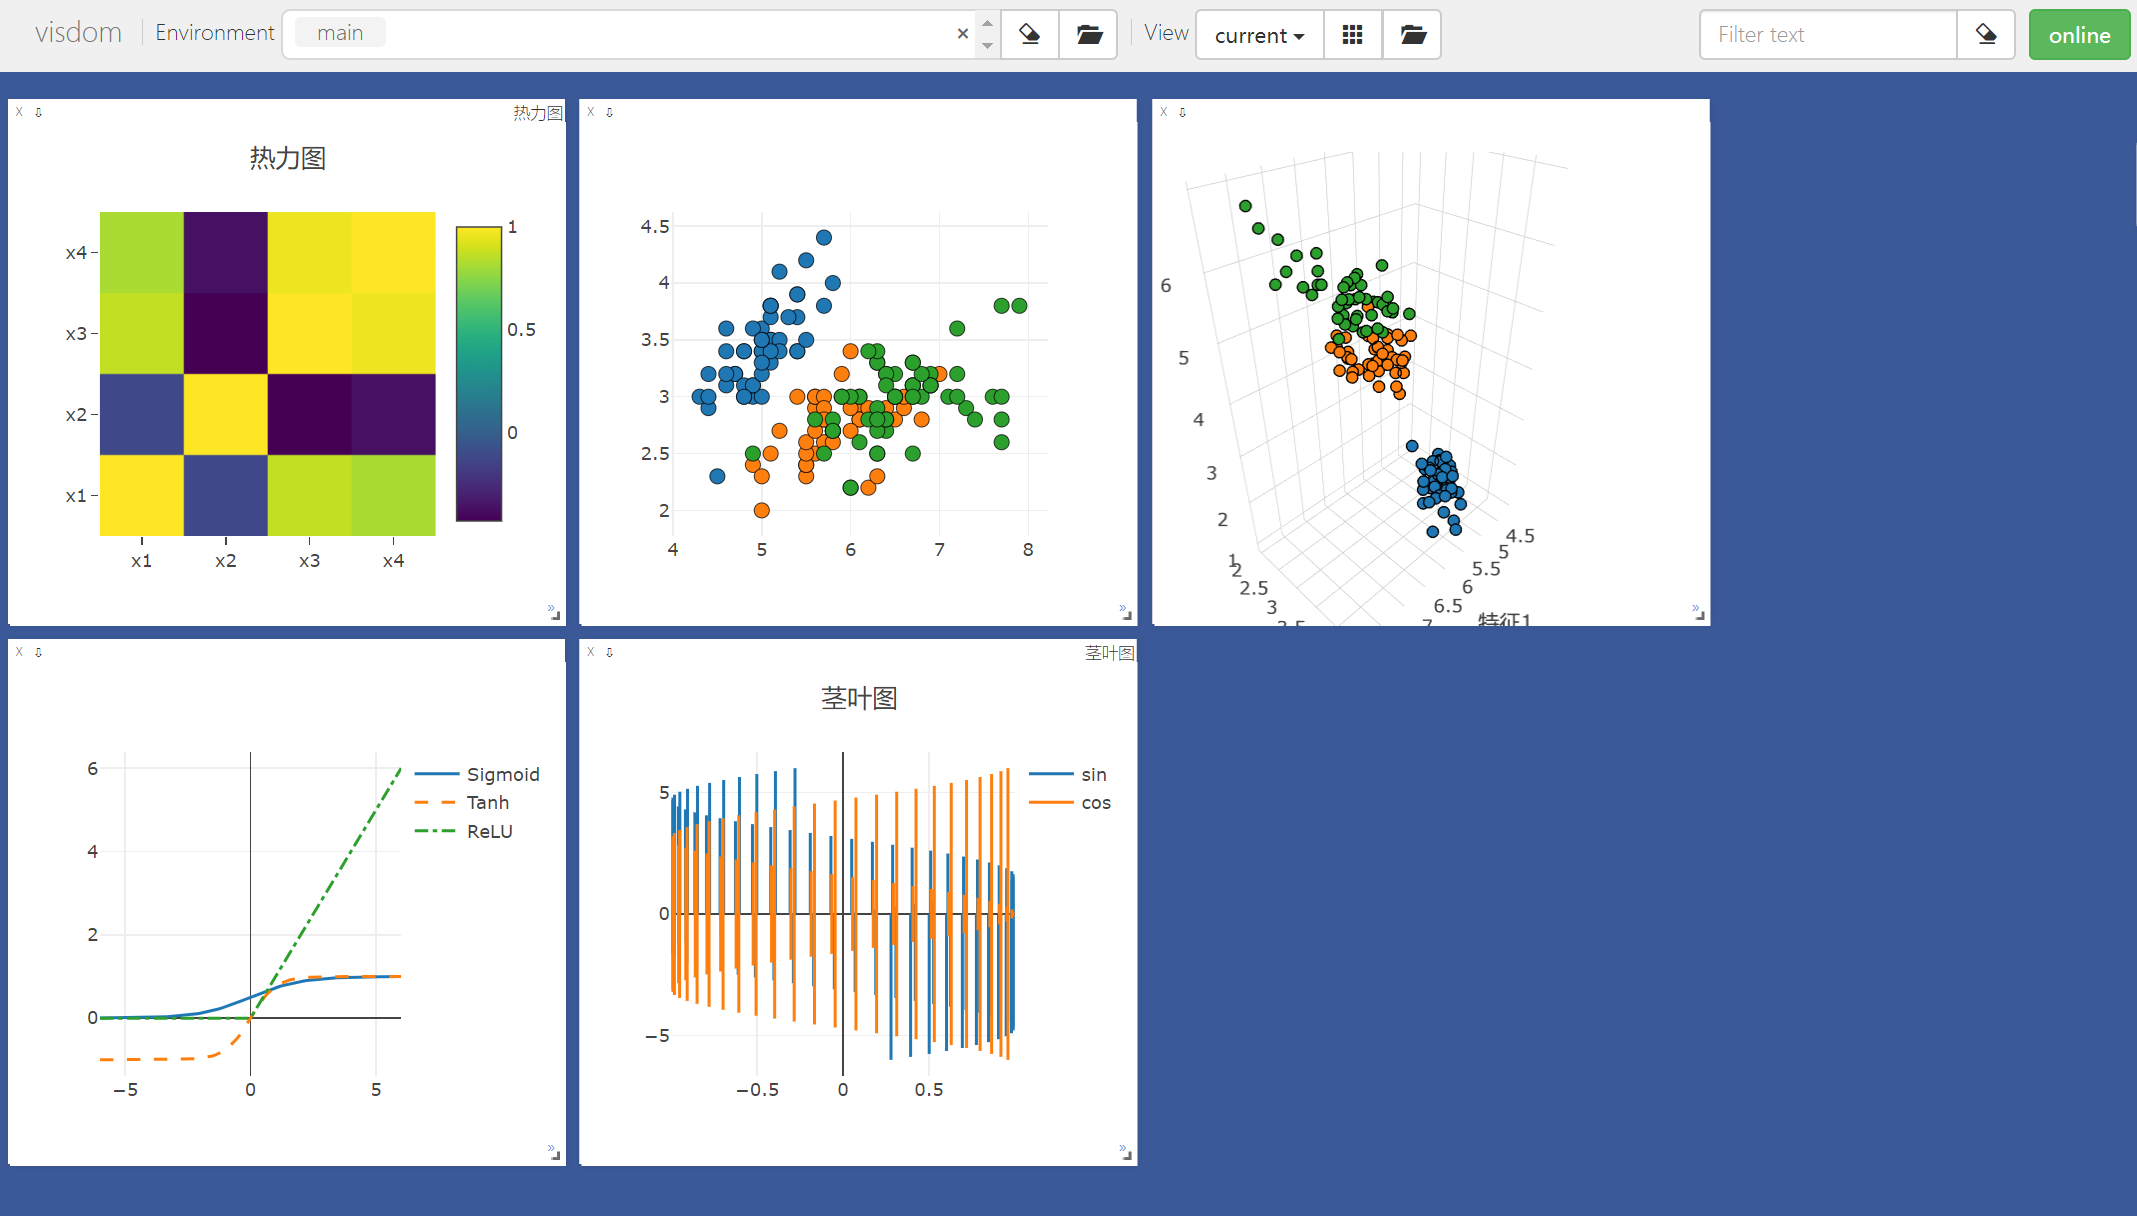This screenshot has height=1216, width=2137.
Task: Click the download icon on the 3D scatter pane
Action: 1182,112
